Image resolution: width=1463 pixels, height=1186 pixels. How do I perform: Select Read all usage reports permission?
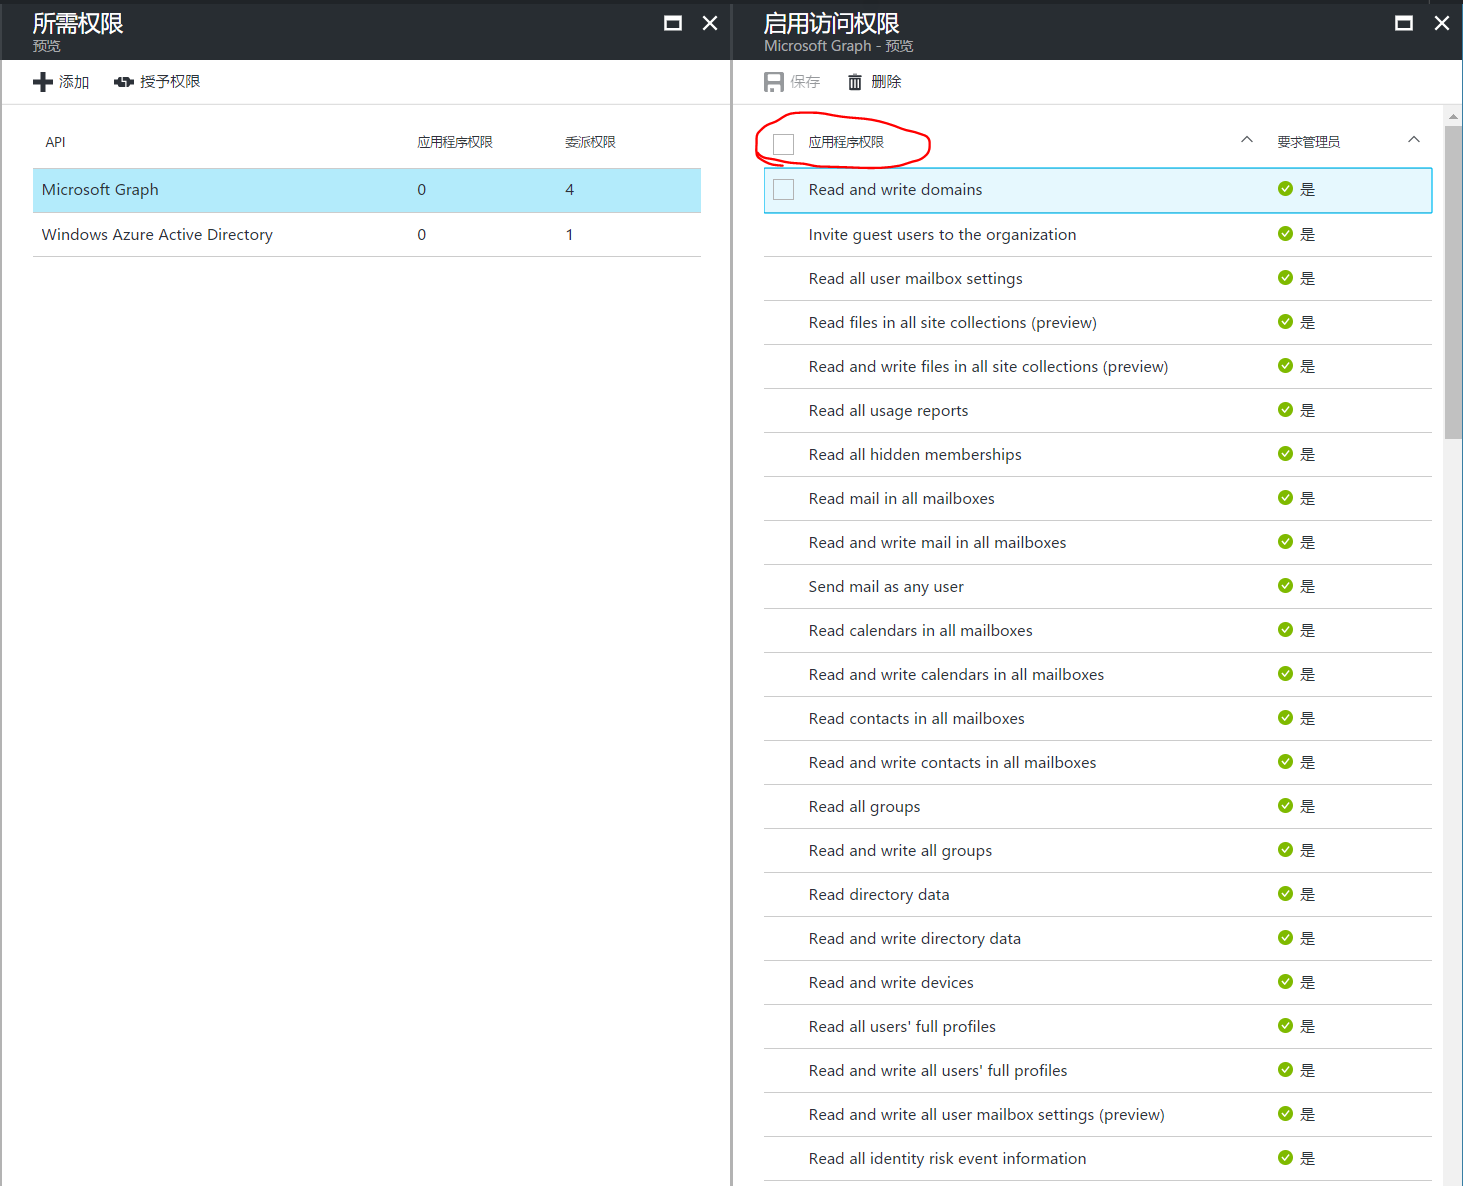(x=1098, y=410)
